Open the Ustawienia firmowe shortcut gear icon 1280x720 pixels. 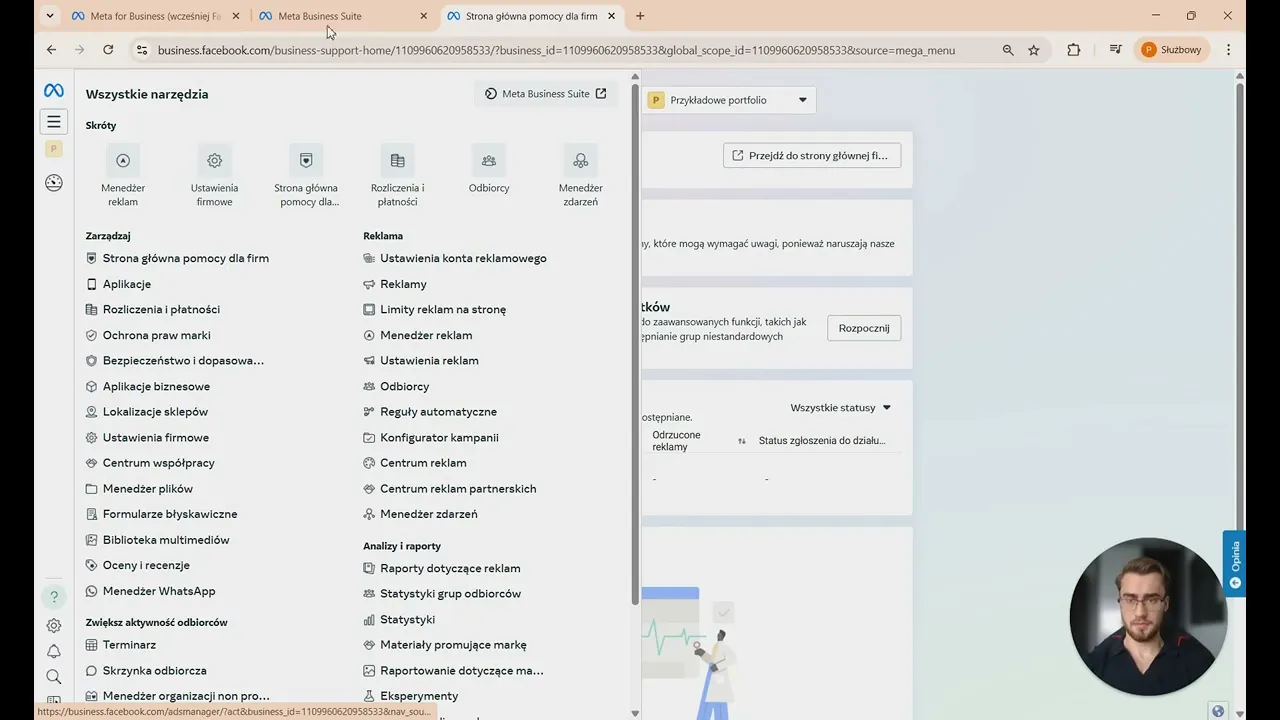coord(214,160)
